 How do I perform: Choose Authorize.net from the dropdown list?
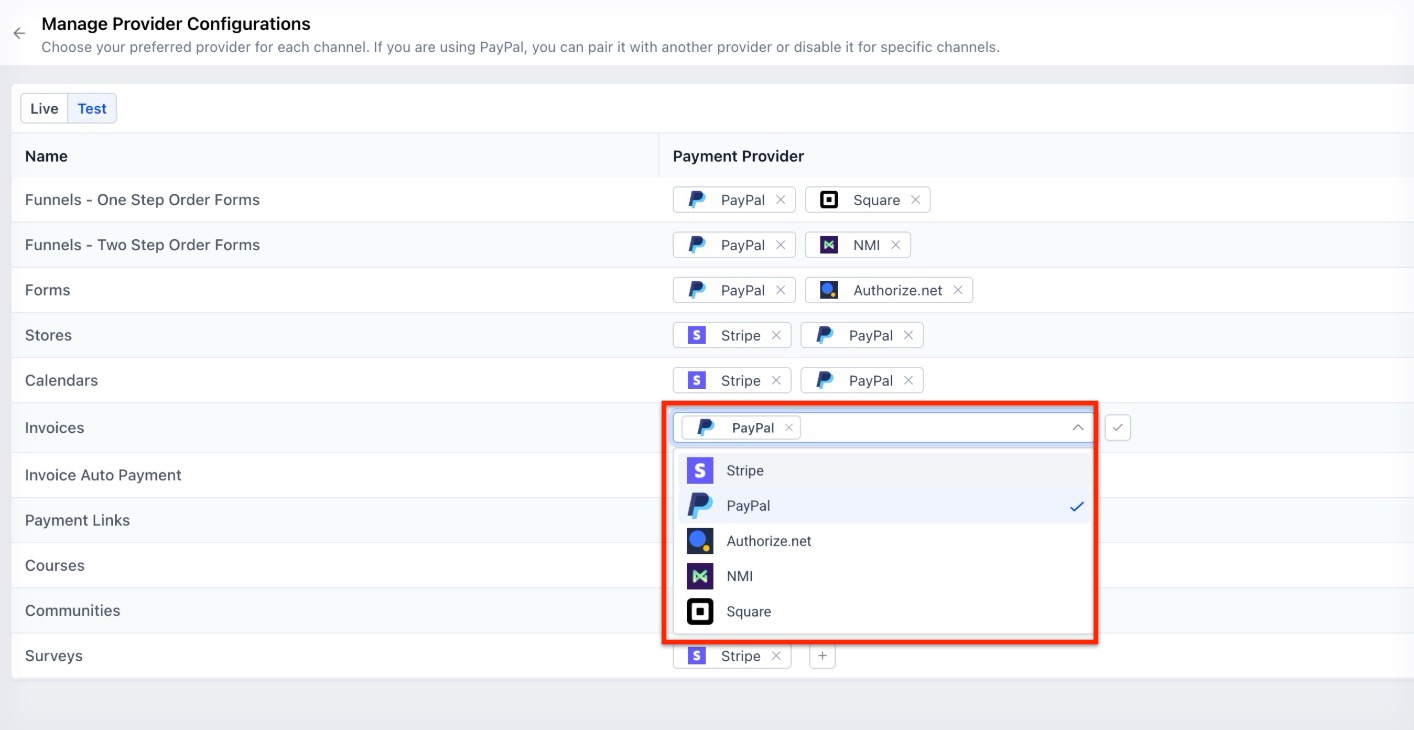click(768, 541)
